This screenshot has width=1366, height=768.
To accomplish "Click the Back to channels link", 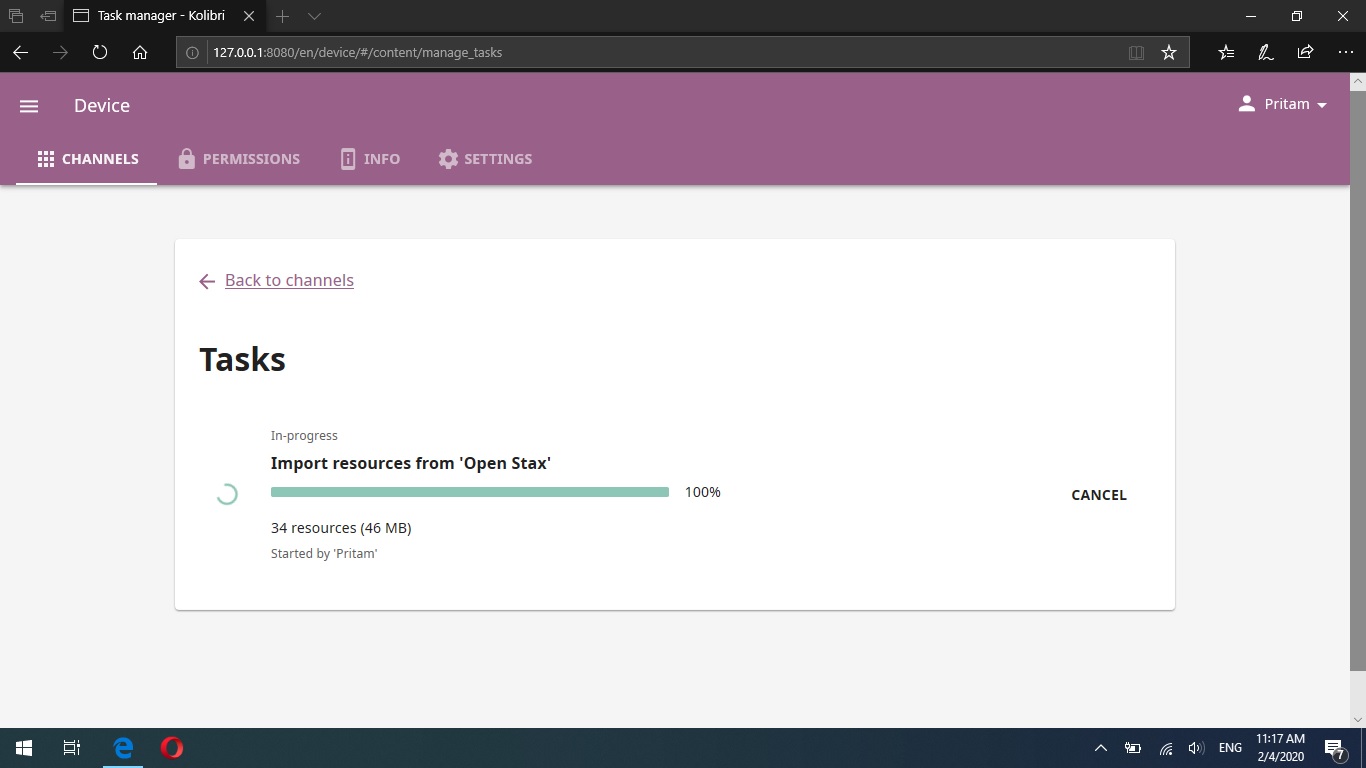I will coord(289,280).
